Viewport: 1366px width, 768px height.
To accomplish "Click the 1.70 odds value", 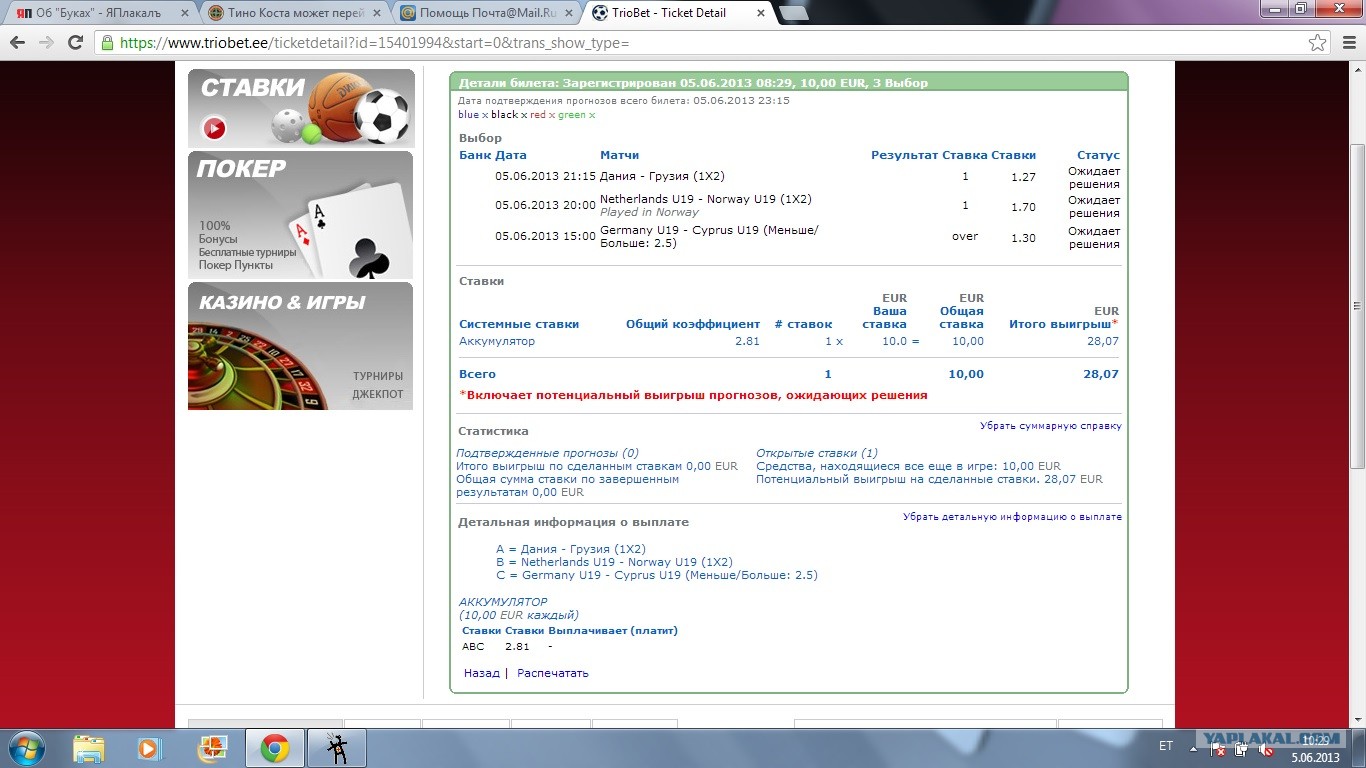I will point(1023,207).
